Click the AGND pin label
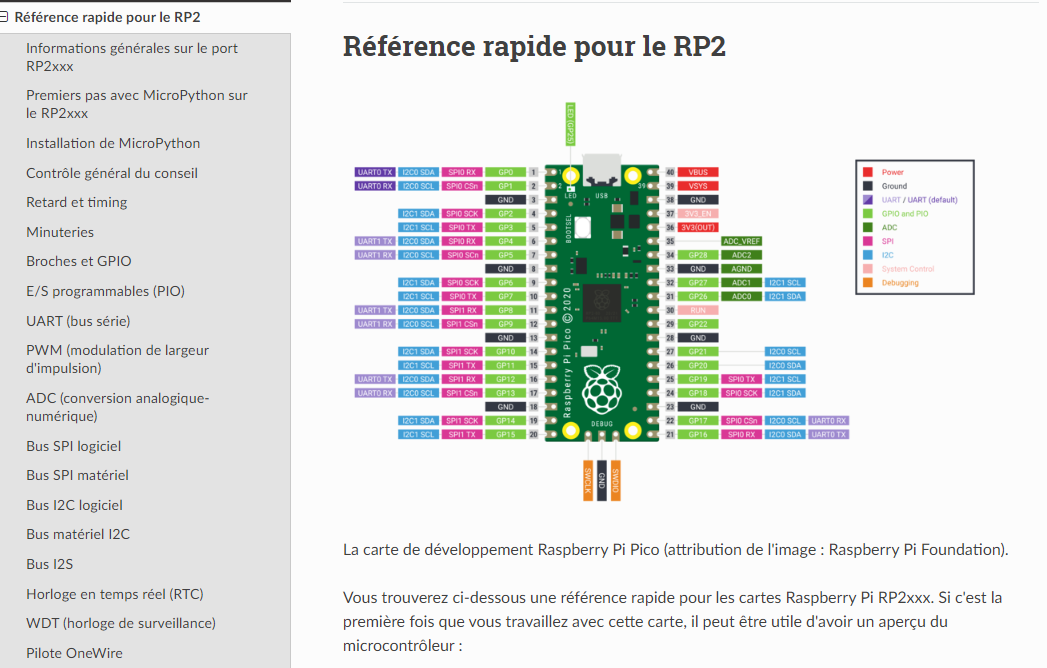 pos(741,269)
